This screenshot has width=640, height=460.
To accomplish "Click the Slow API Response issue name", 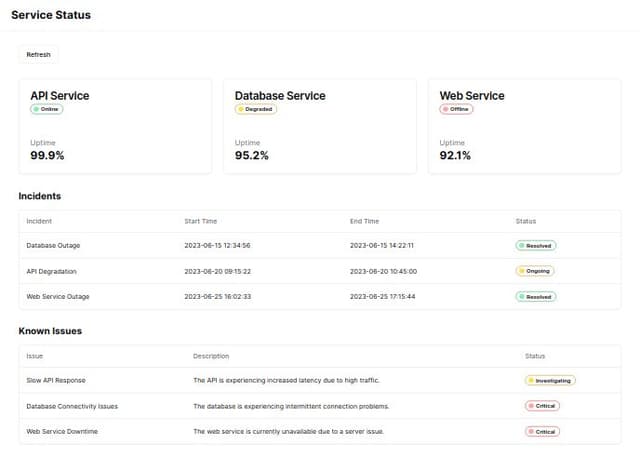I will (x=54, y=380).
